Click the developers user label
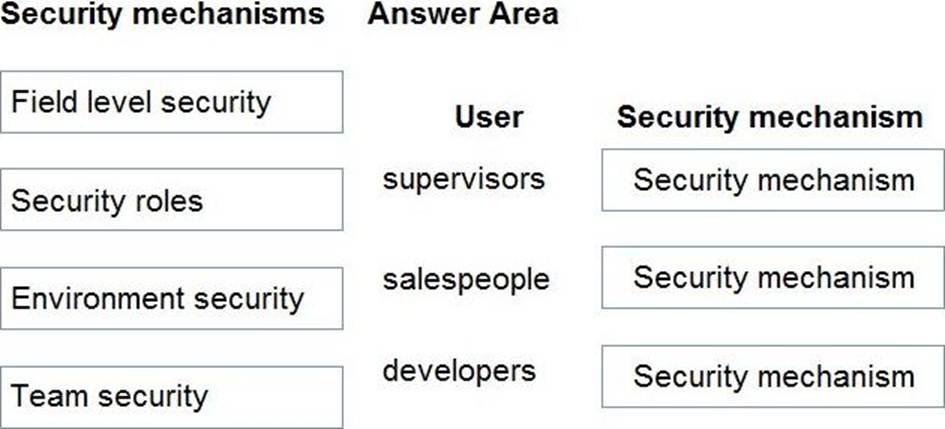945x429 pixels. click(459, 371)
